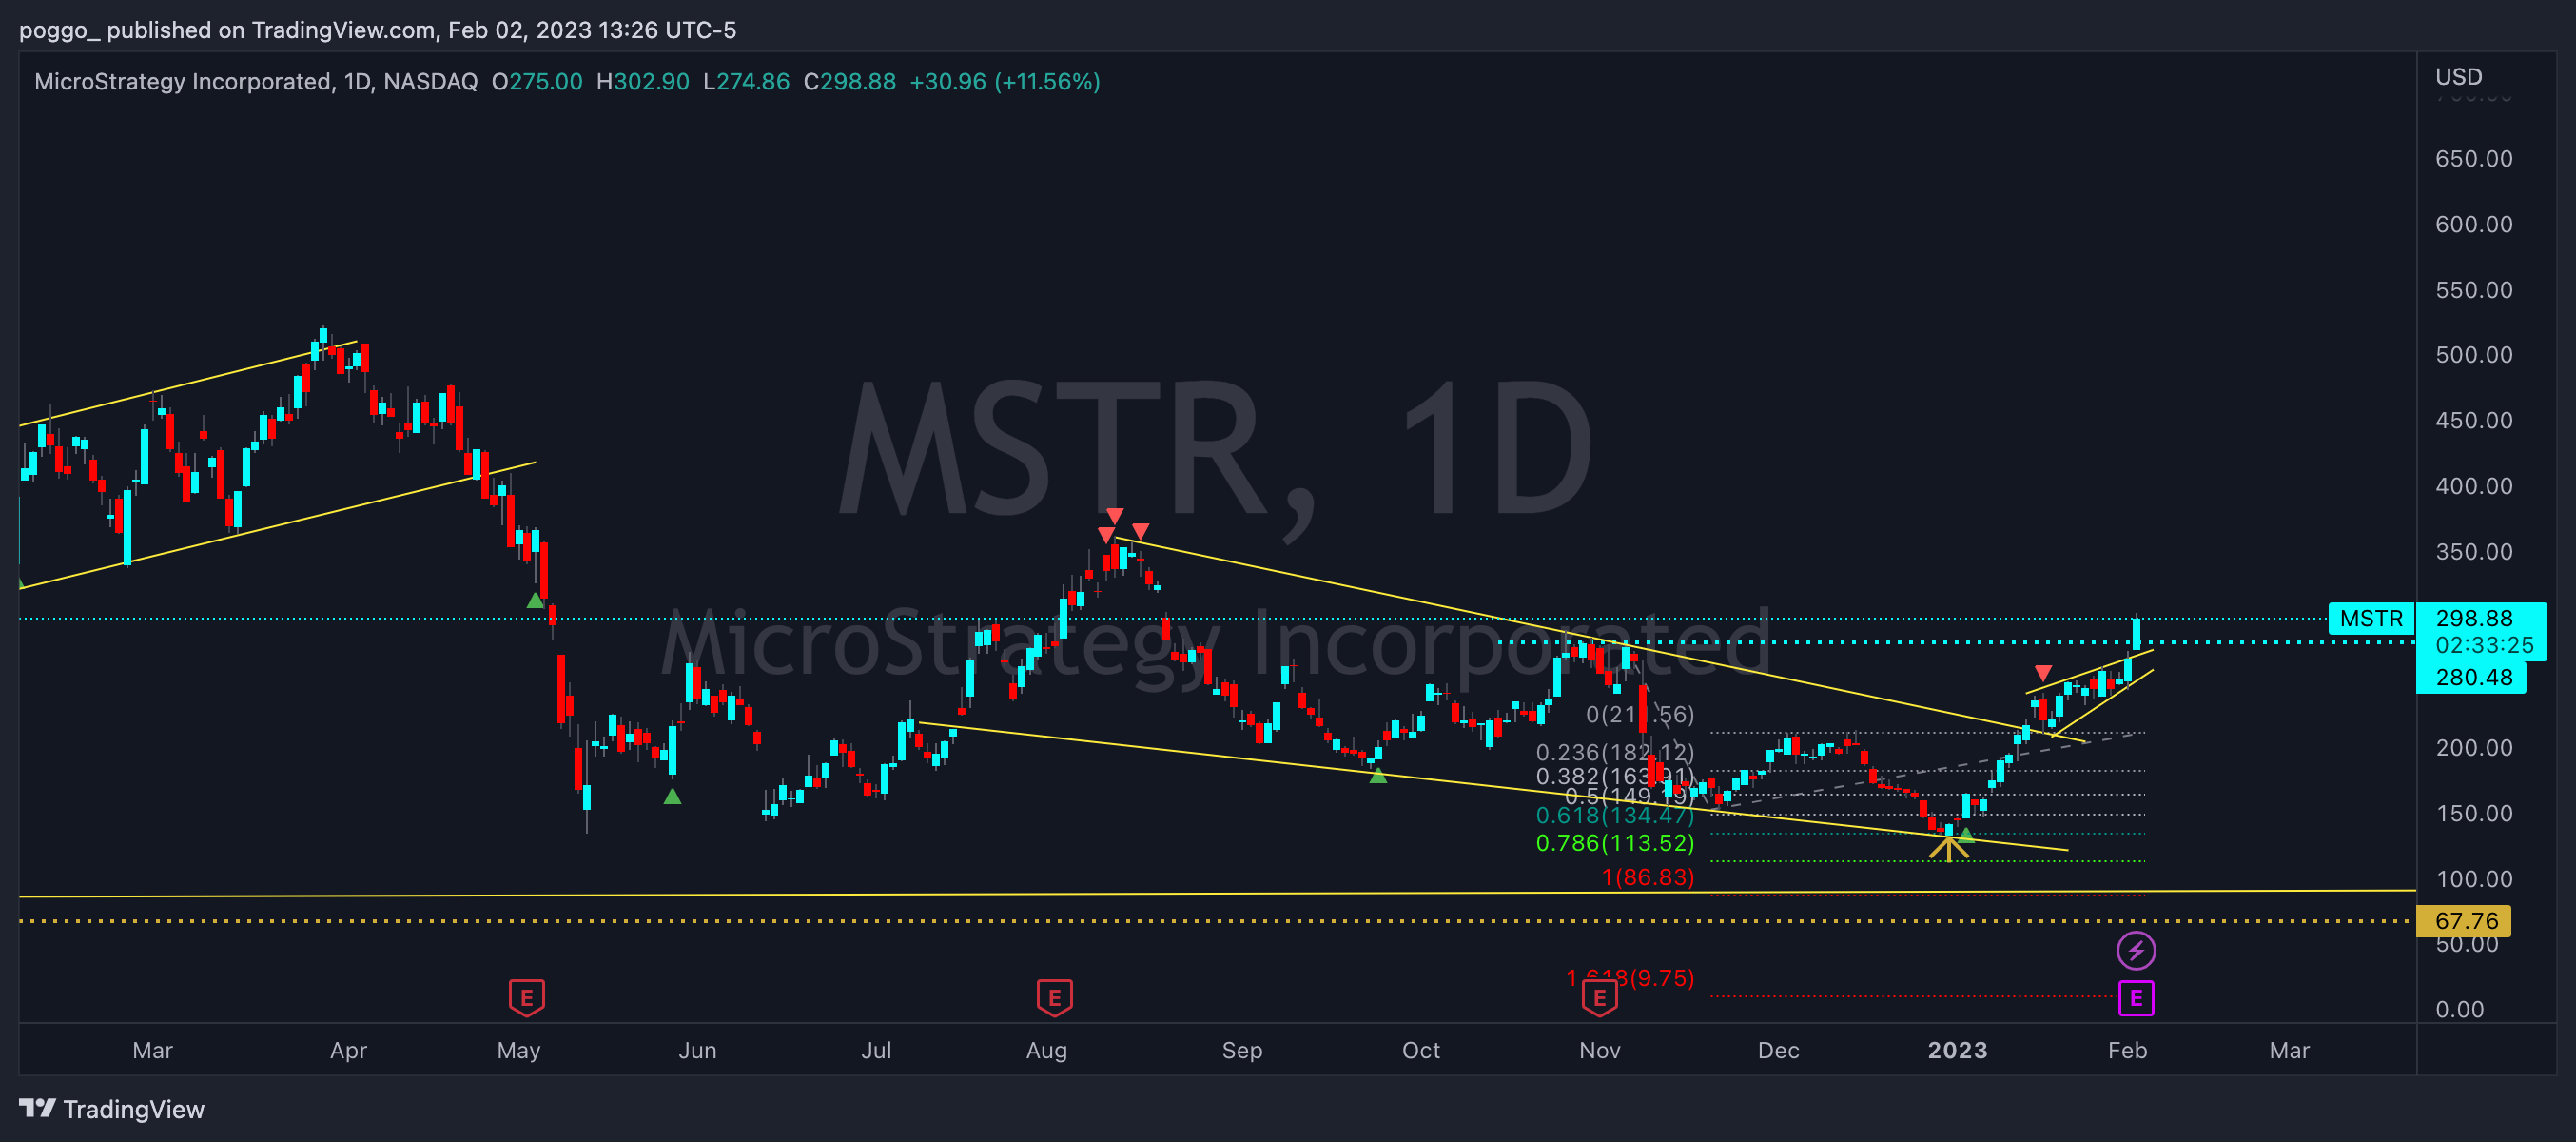
Task: Click the 1(86.83) Fibonacci level label
Action: 1648,877
